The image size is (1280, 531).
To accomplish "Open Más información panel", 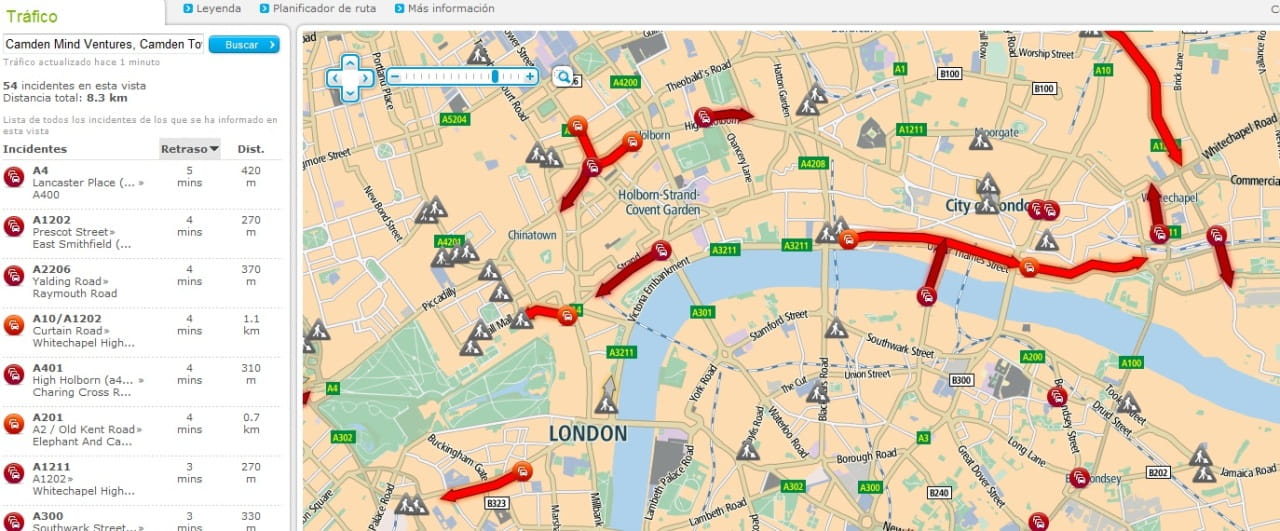I will tap(445, 8).
